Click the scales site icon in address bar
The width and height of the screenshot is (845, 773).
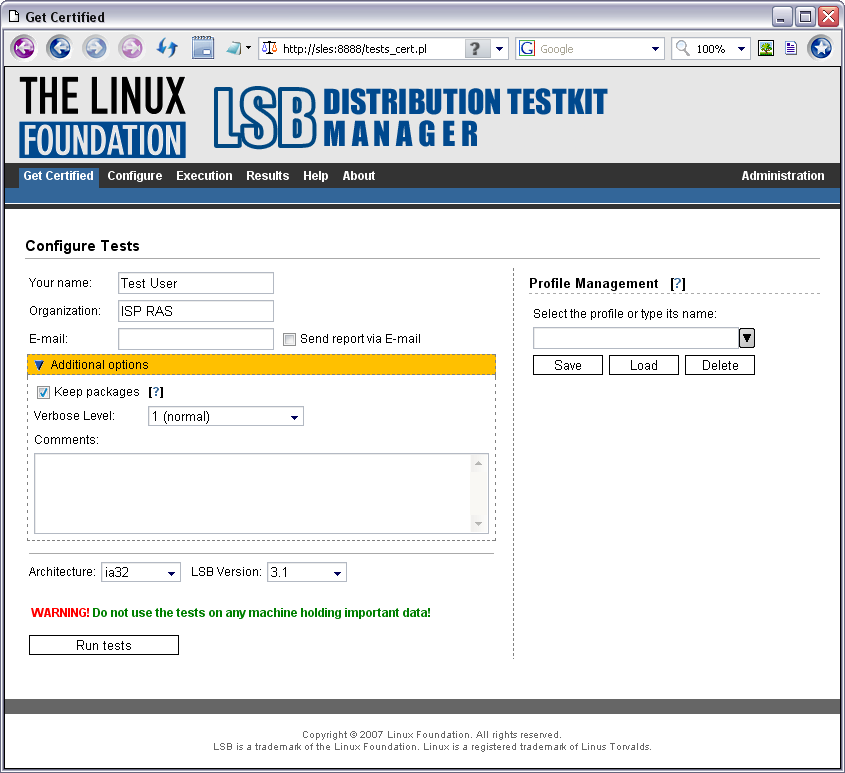269,49
